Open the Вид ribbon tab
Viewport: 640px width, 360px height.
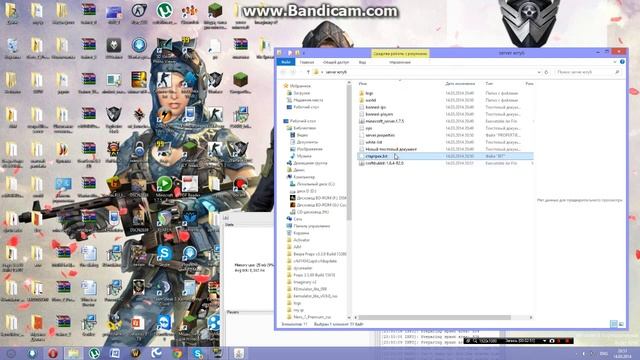pyautogui.click(x=362, y=62)
